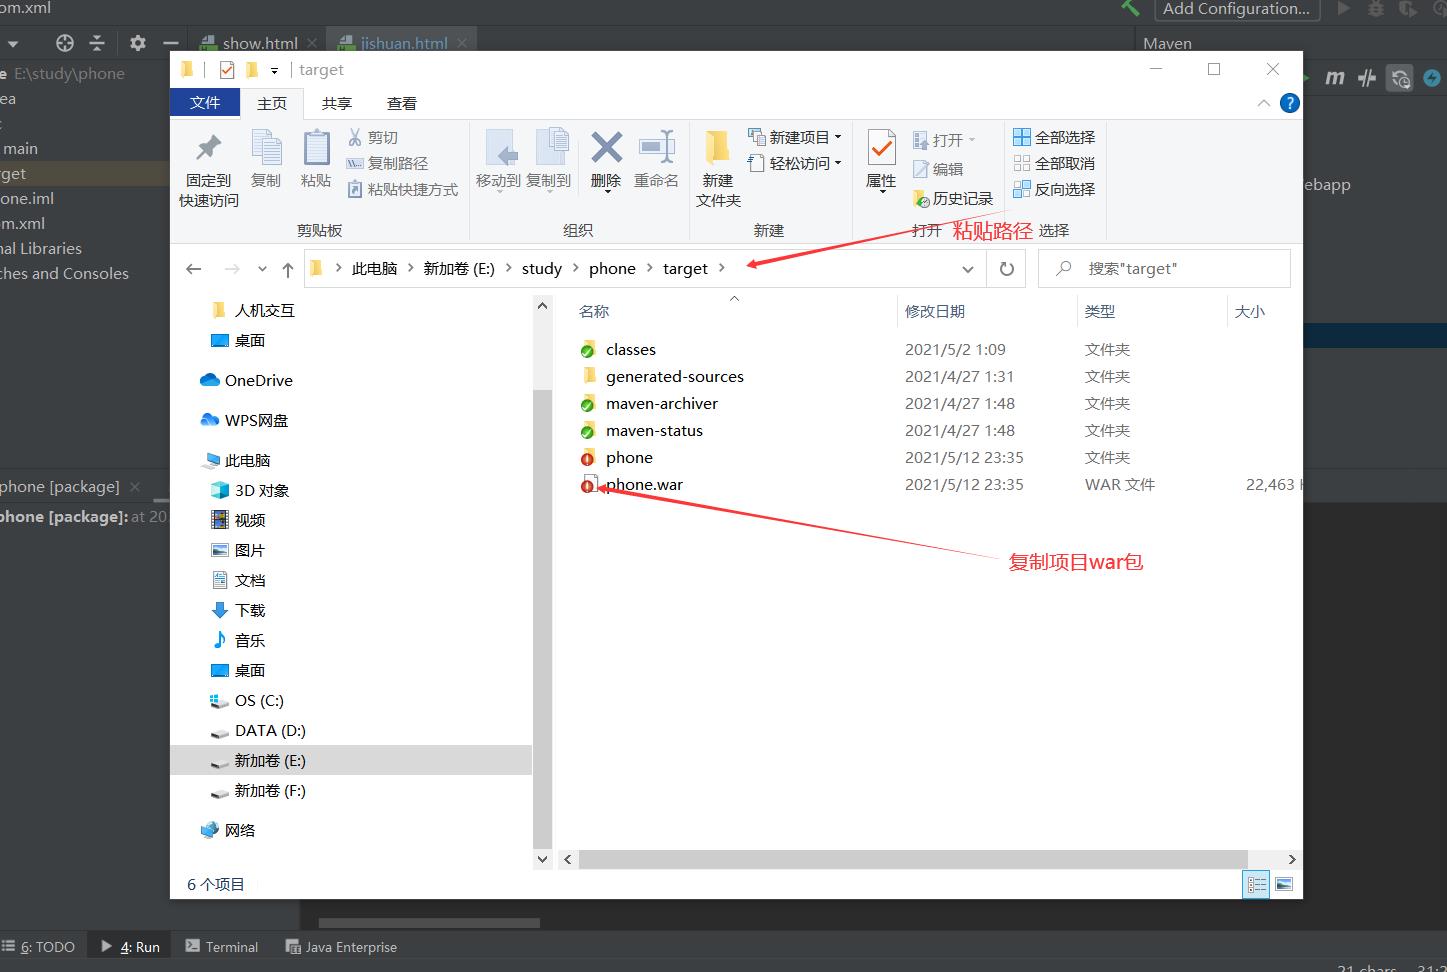Select the maven-archiver folder

coord(662,403)
